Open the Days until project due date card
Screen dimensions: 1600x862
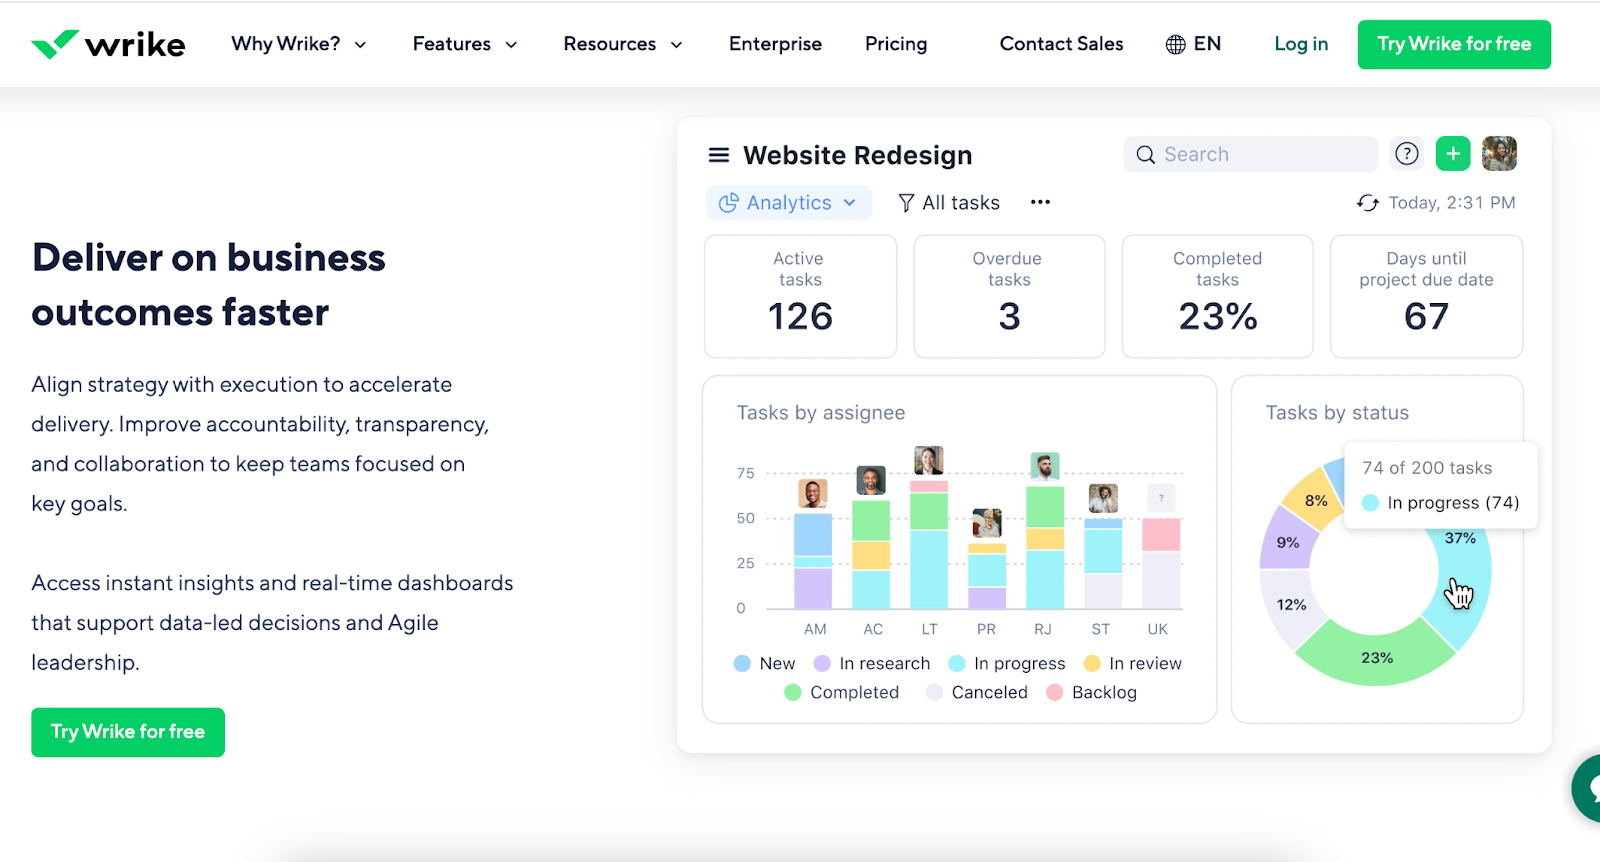[1426, 296]
